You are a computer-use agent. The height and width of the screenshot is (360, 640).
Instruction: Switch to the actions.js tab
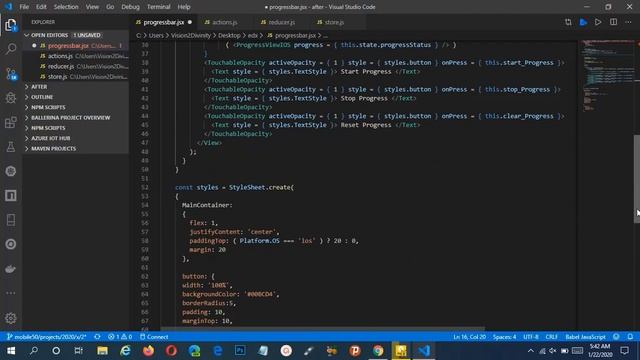pos(224,22)
